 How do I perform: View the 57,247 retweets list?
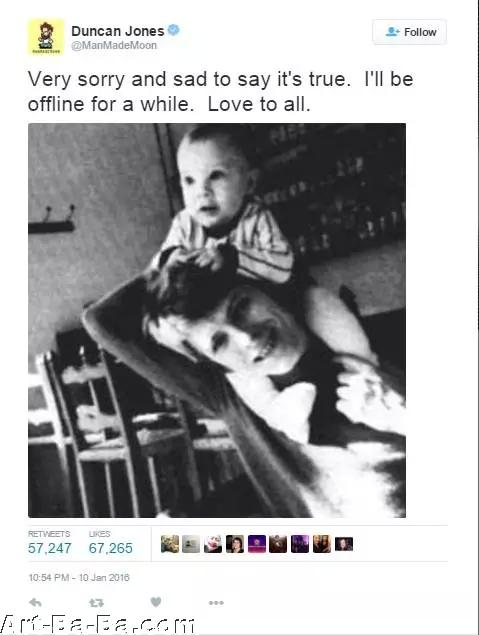[49, 543]
